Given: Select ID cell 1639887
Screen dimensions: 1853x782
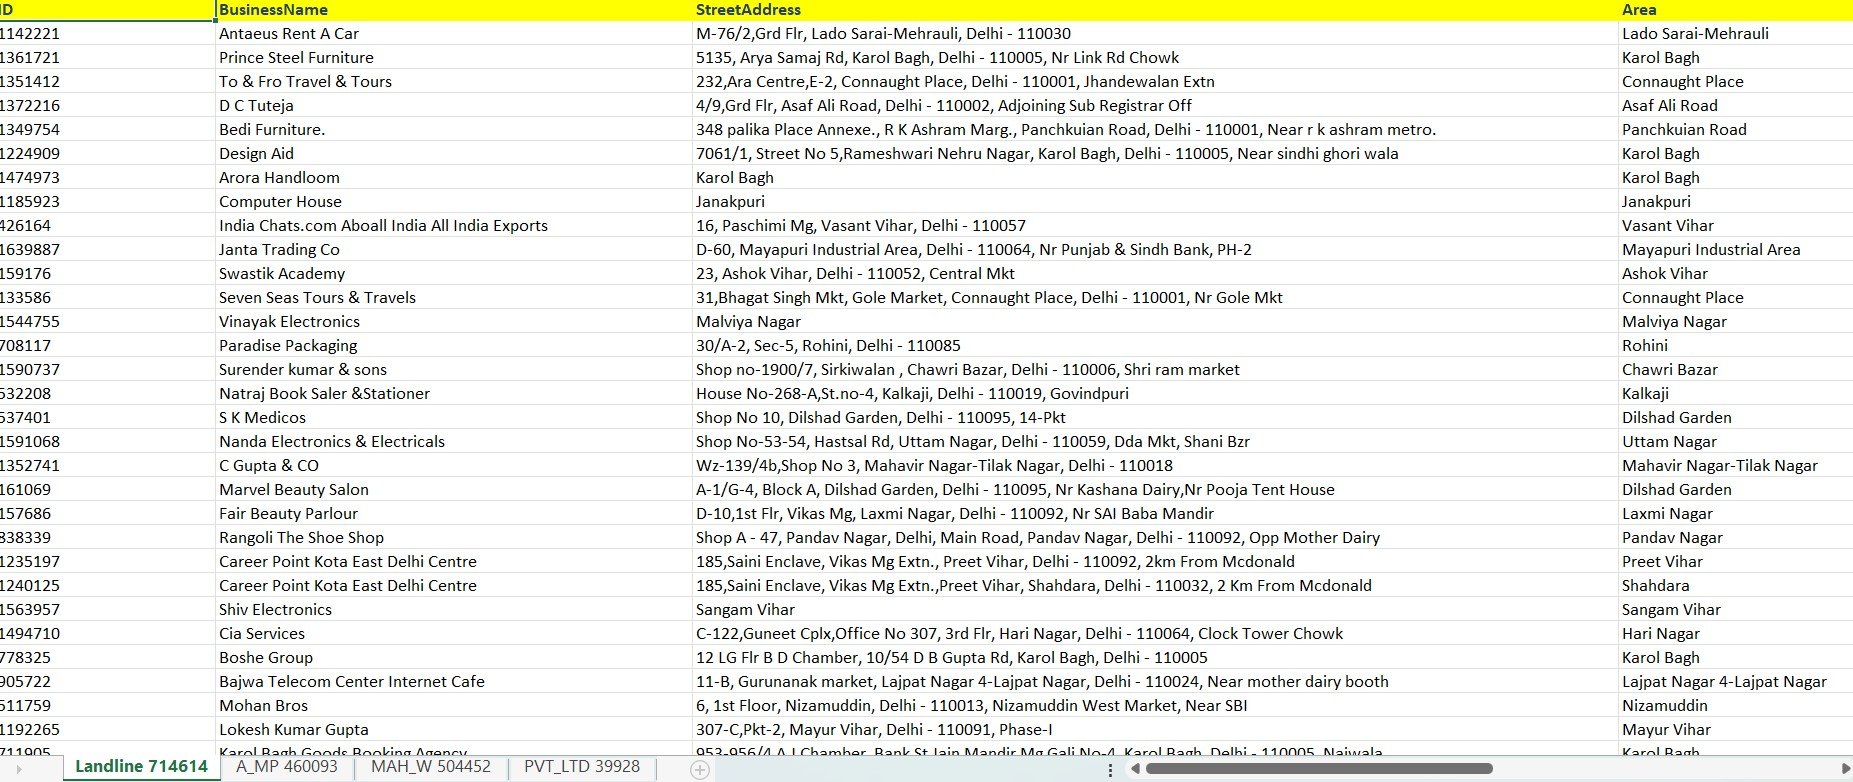Looking at the screenshot, I should 107,249.
